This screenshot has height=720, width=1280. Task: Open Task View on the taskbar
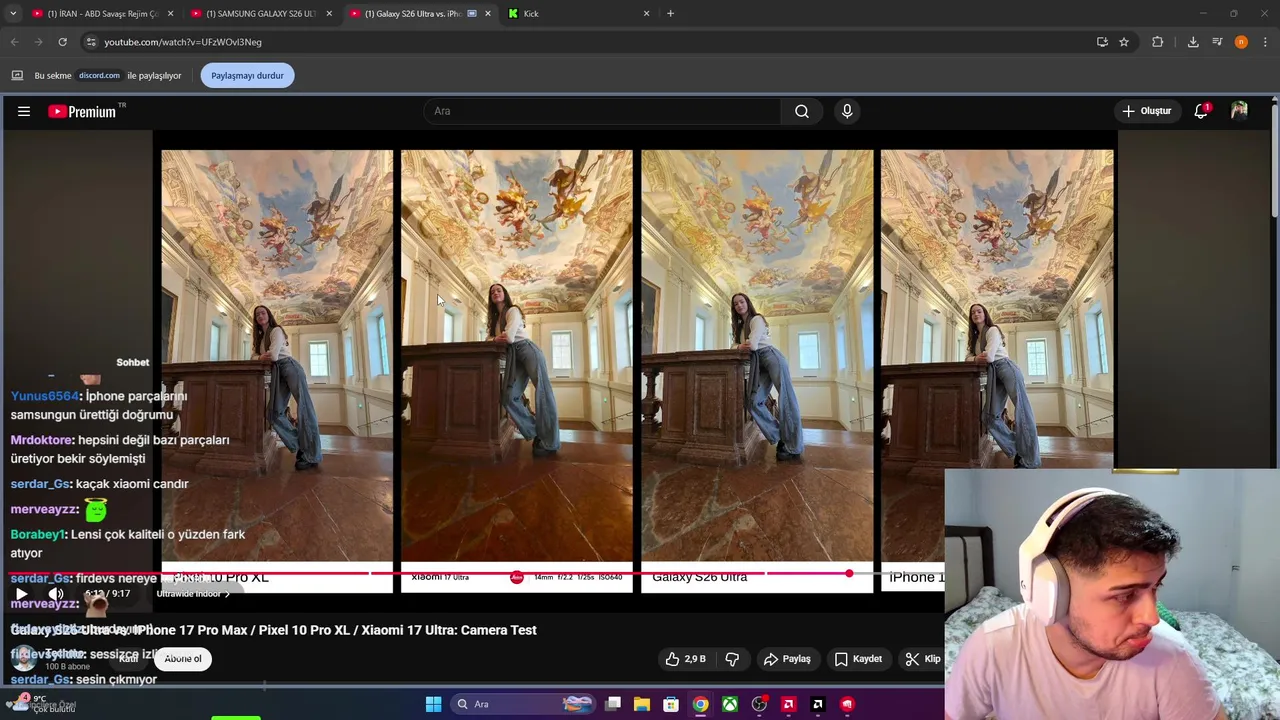[613, 704]
